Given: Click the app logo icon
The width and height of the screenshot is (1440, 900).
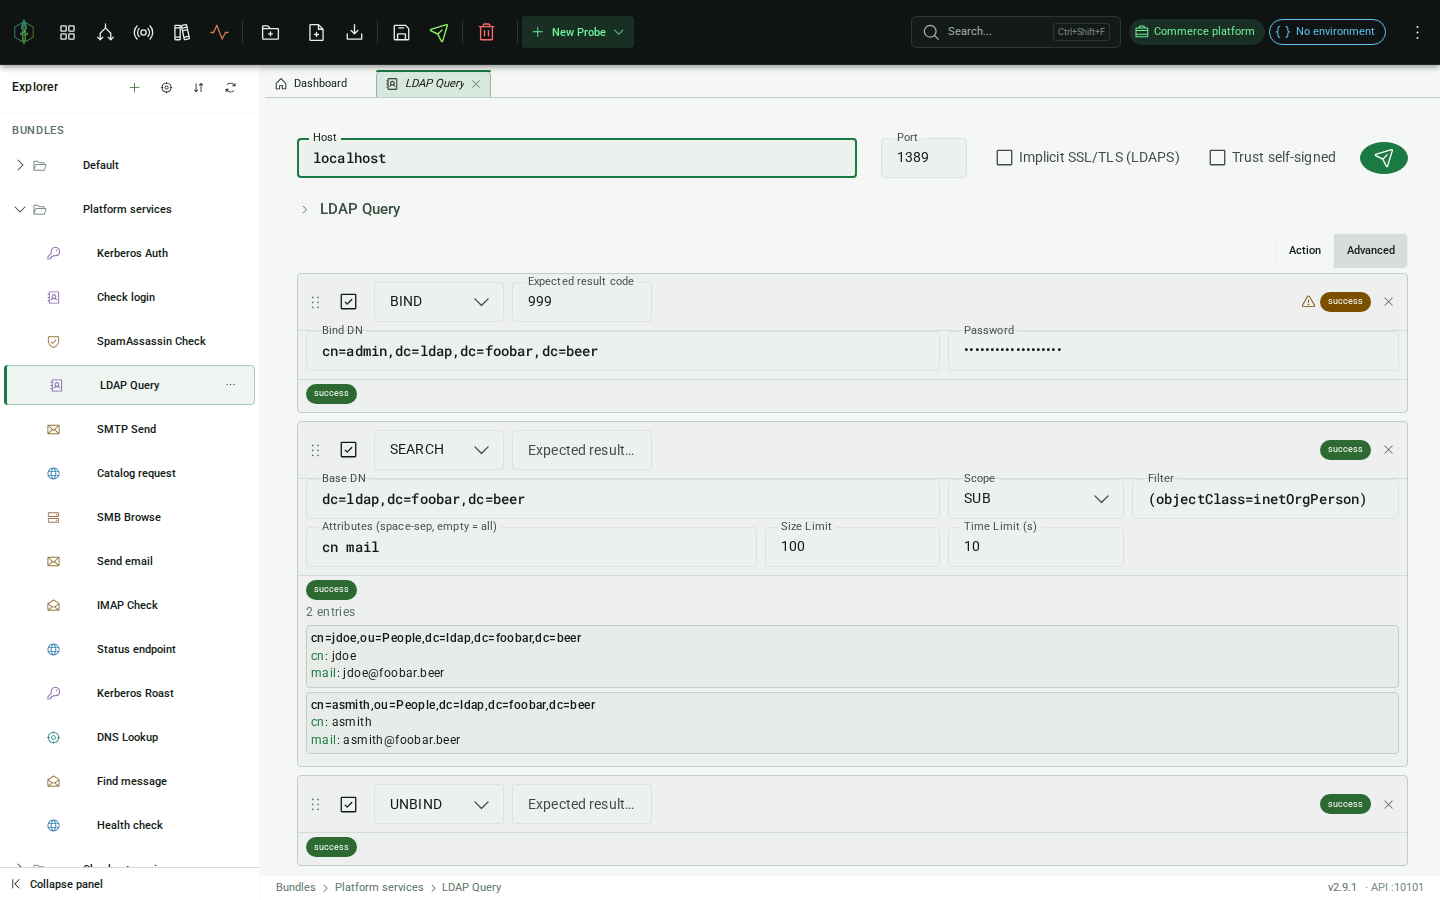Looking at the screenshot, I should 24,32.
